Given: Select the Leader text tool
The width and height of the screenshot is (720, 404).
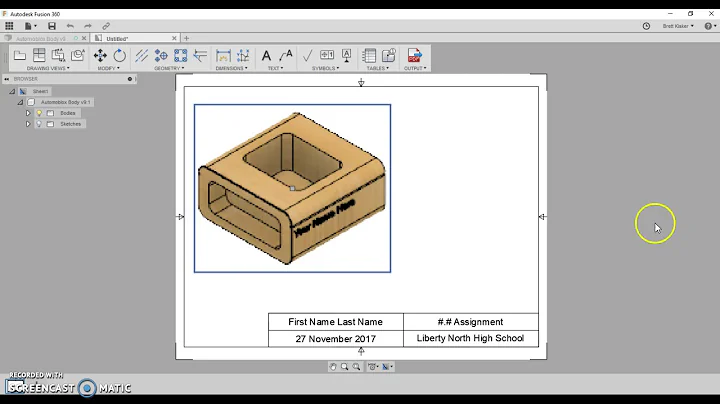Looking at the screenshot, I should (286, 56).
